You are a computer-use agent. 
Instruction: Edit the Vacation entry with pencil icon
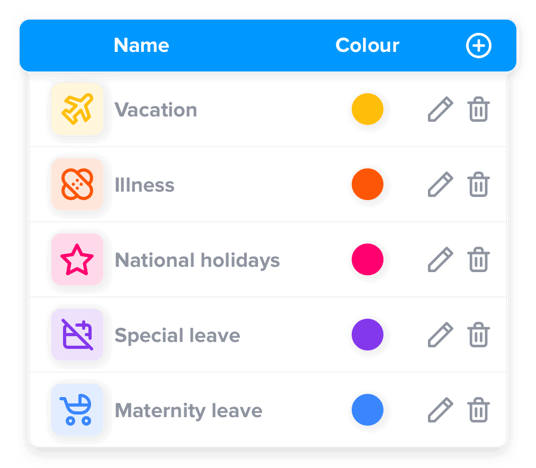(440, 109)
